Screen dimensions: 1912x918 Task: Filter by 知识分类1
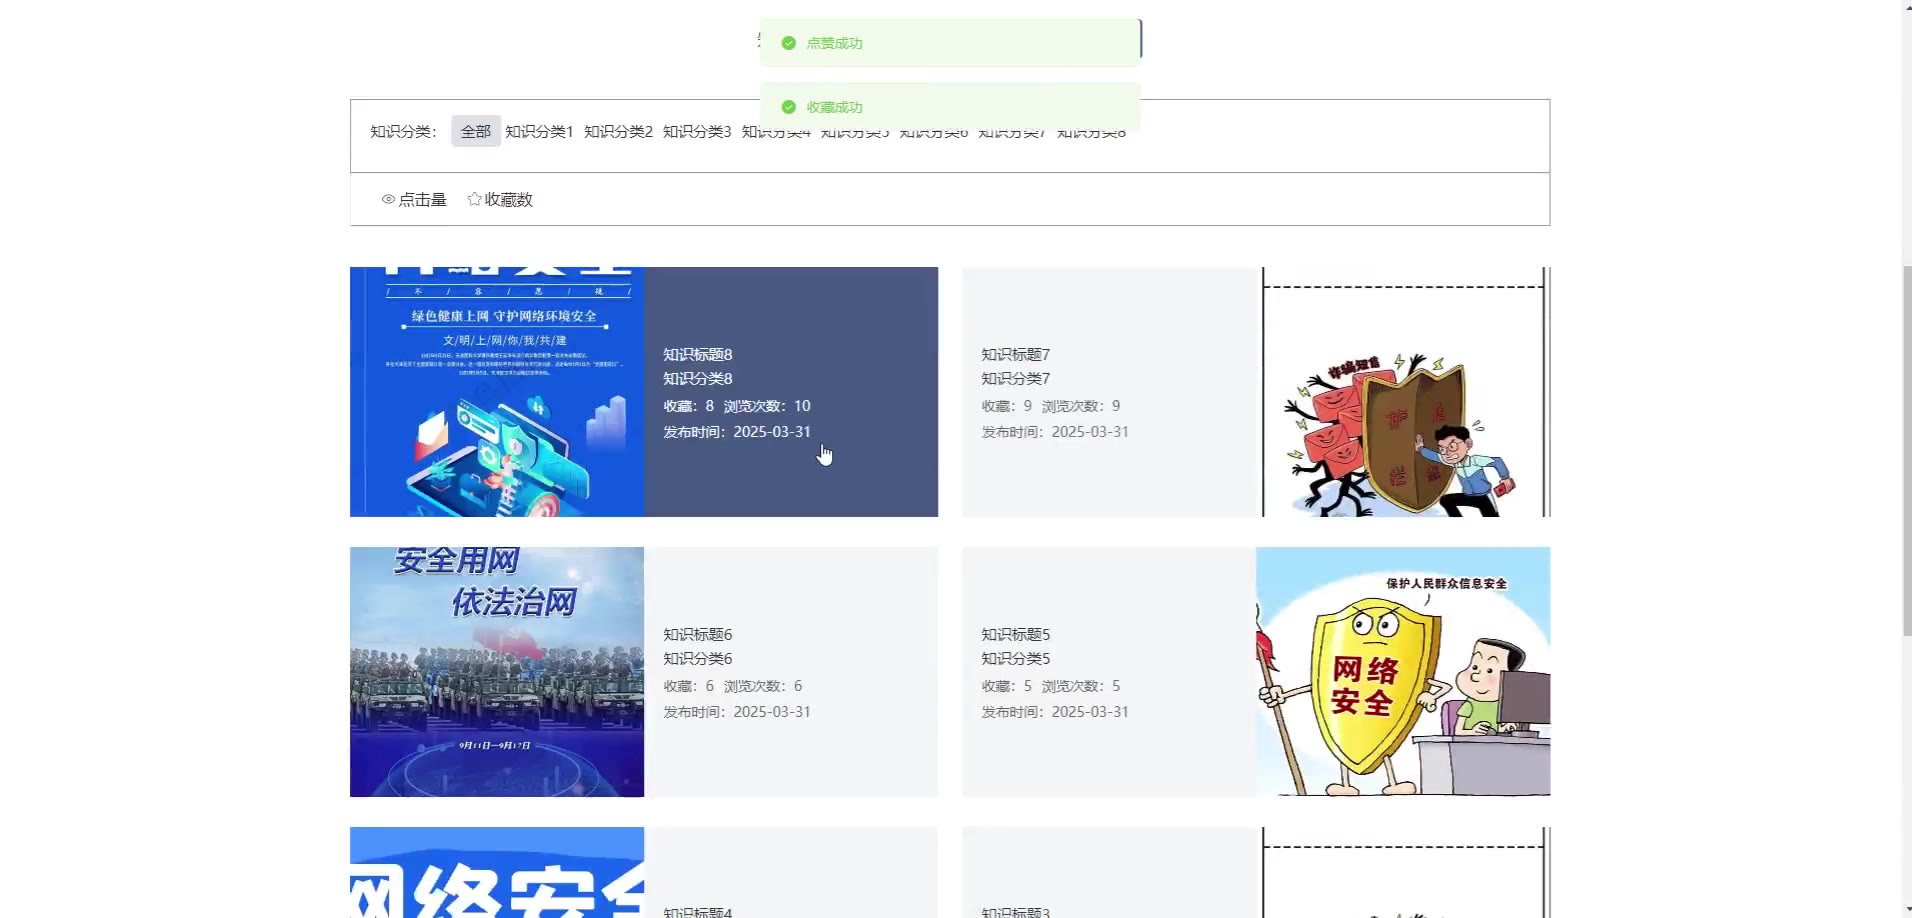click(539, 131)
